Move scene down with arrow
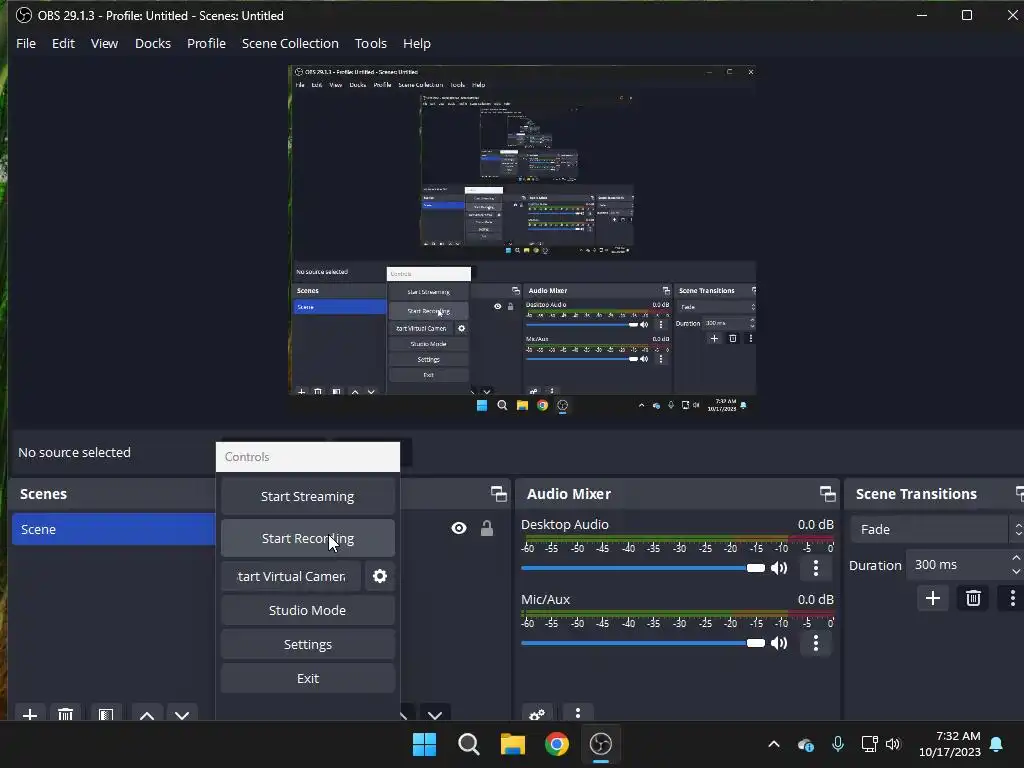Viewport: 1024px width, 768px height. tap(182, 714)
